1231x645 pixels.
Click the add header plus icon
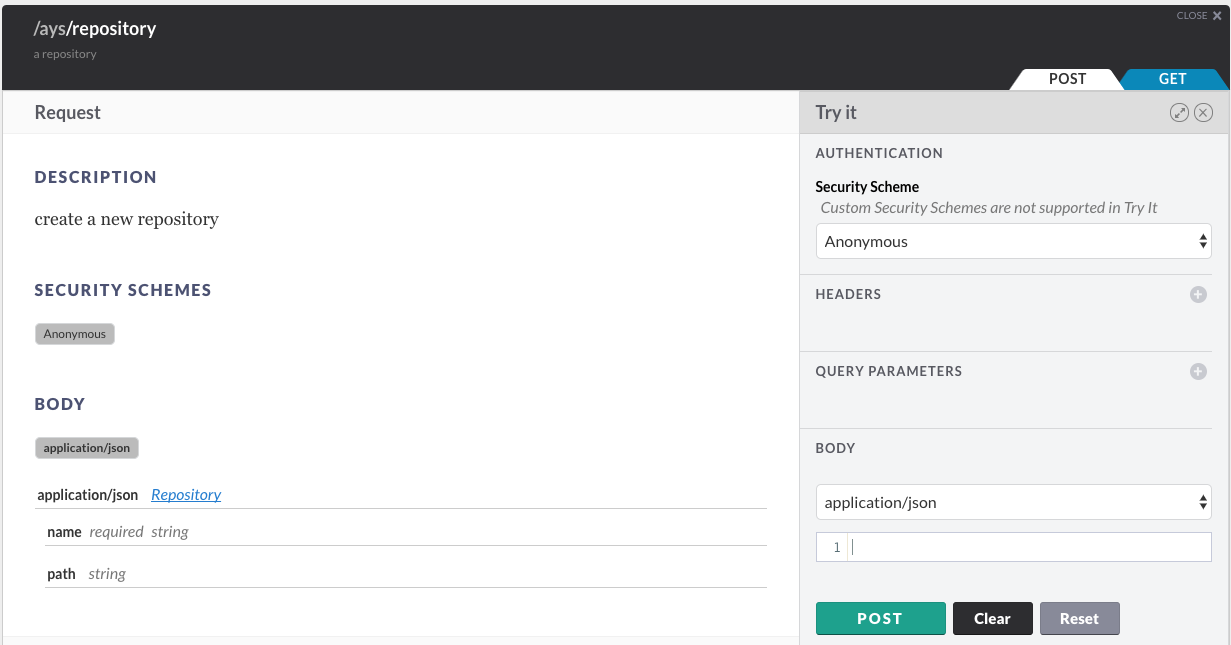1198,294
